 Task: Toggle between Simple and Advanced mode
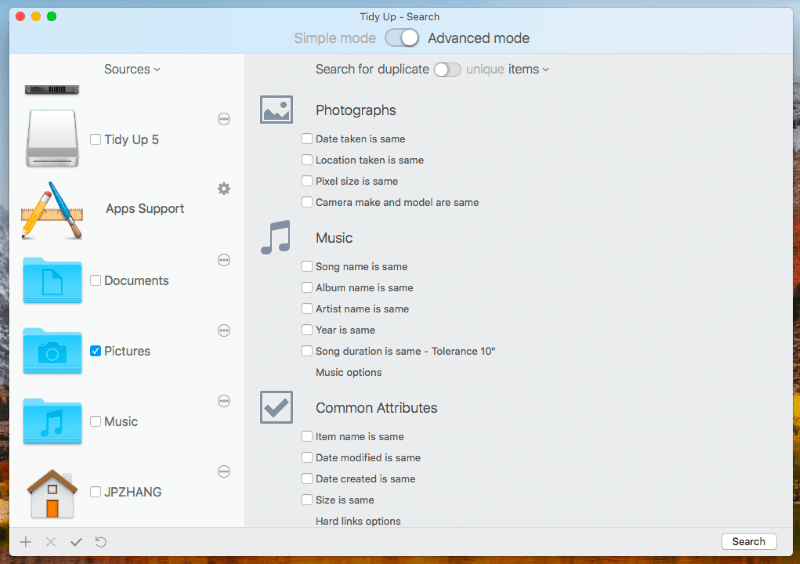[402, 38]
